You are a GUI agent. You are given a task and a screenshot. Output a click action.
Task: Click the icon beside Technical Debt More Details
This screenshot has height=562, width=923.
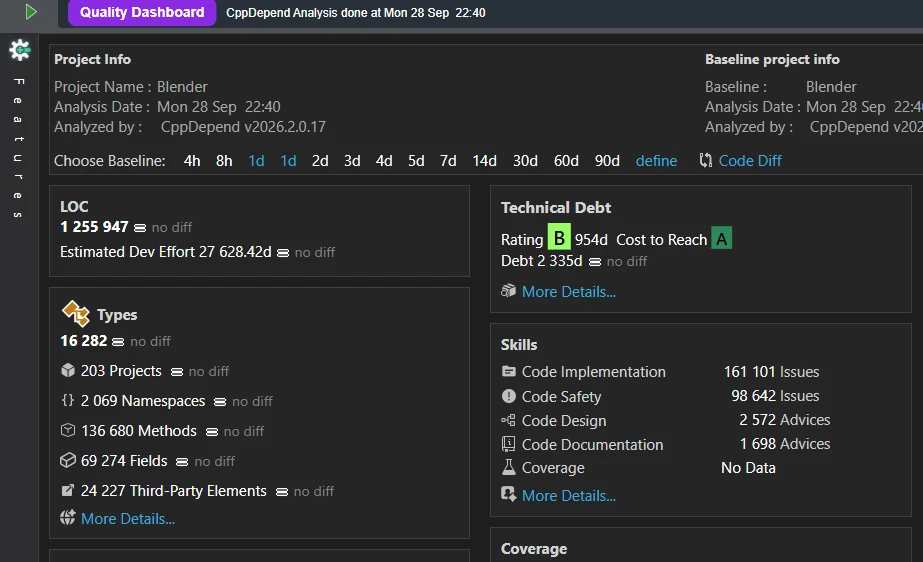(508, 291)
